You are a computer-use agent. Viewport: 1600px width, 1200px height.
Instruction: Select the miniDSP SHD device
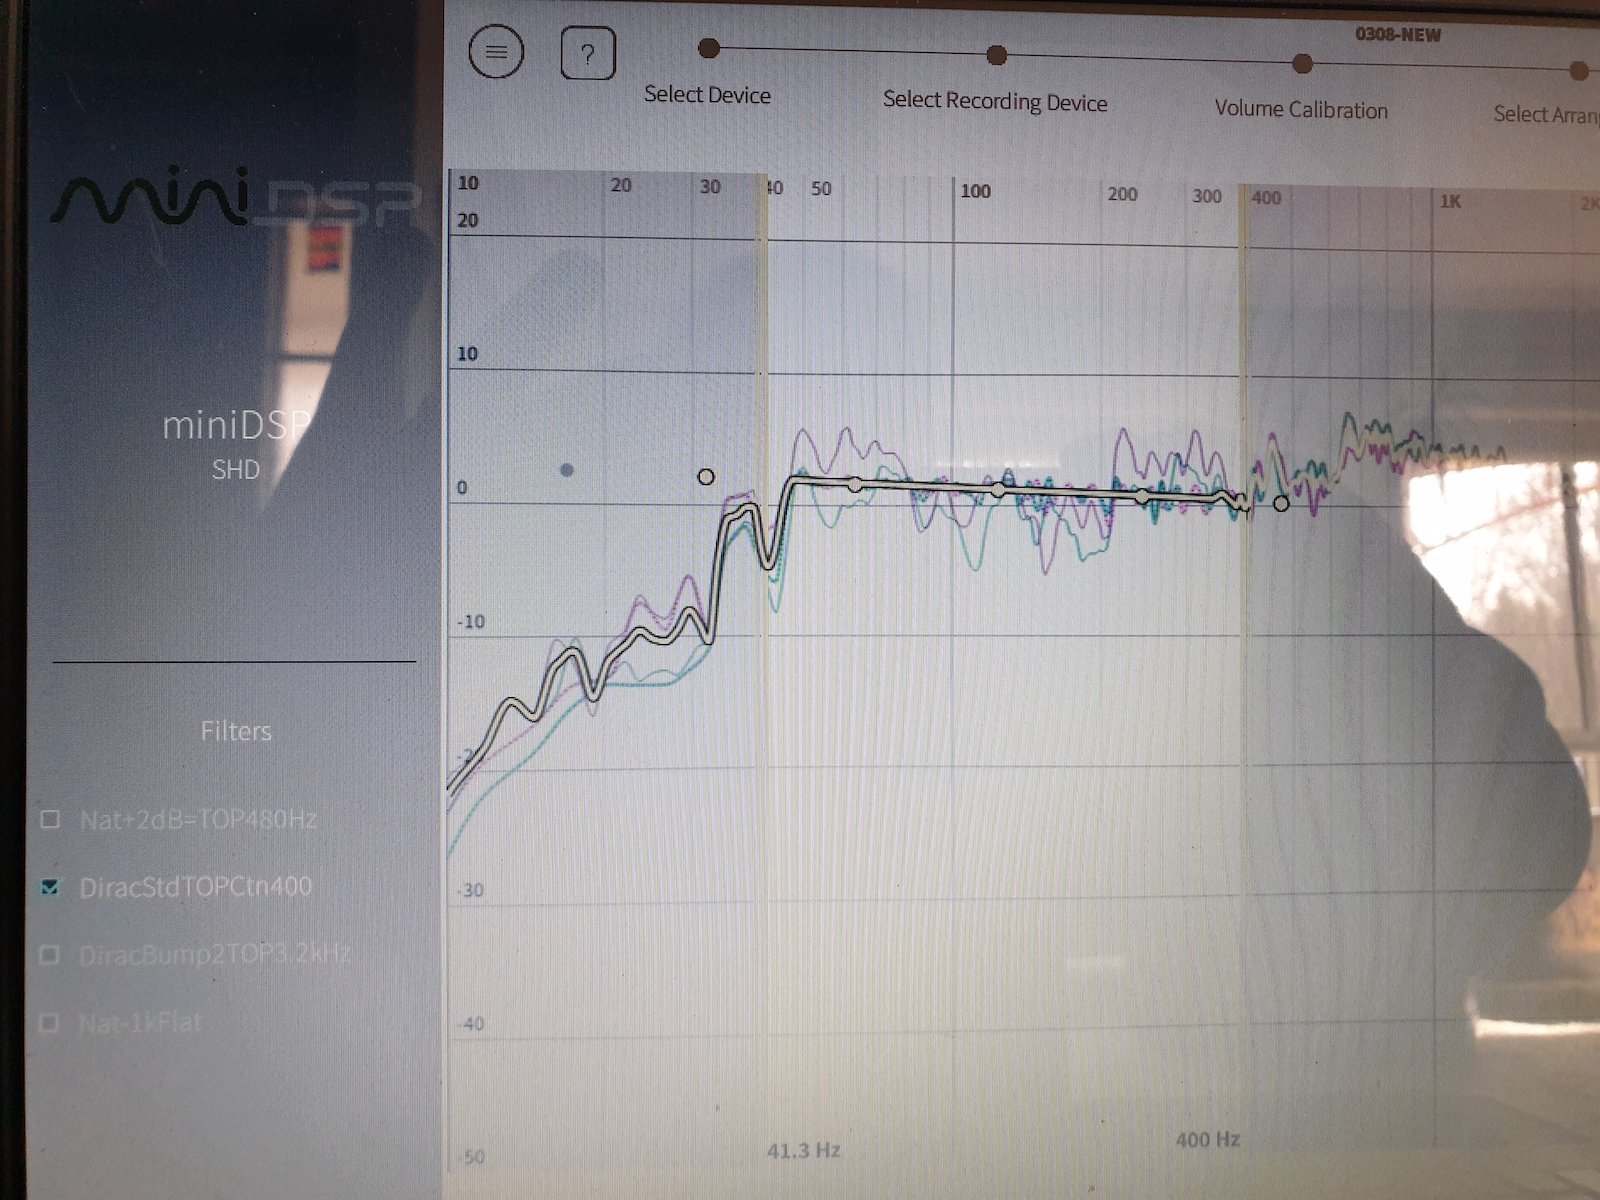235,443
